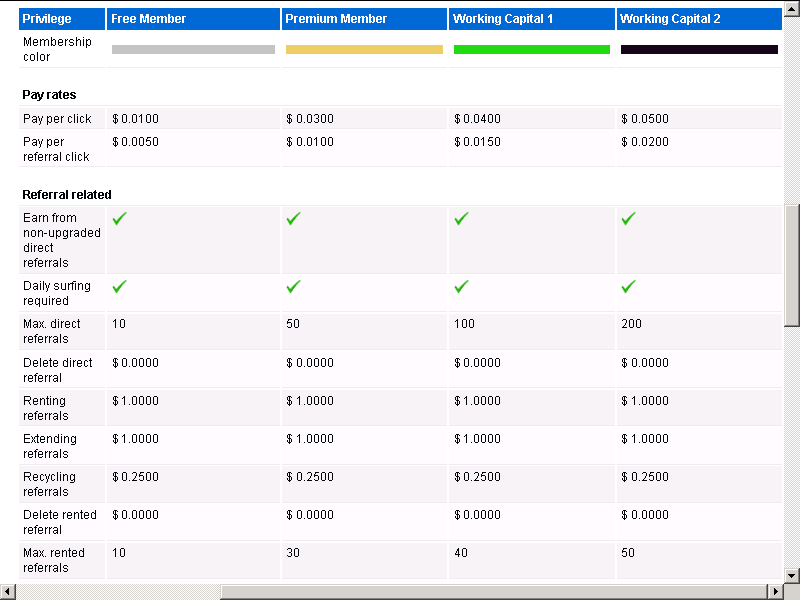This screenshot has width=800, height=600.
Task: Click the Extending referrals row label
Action: pos(50,446)
